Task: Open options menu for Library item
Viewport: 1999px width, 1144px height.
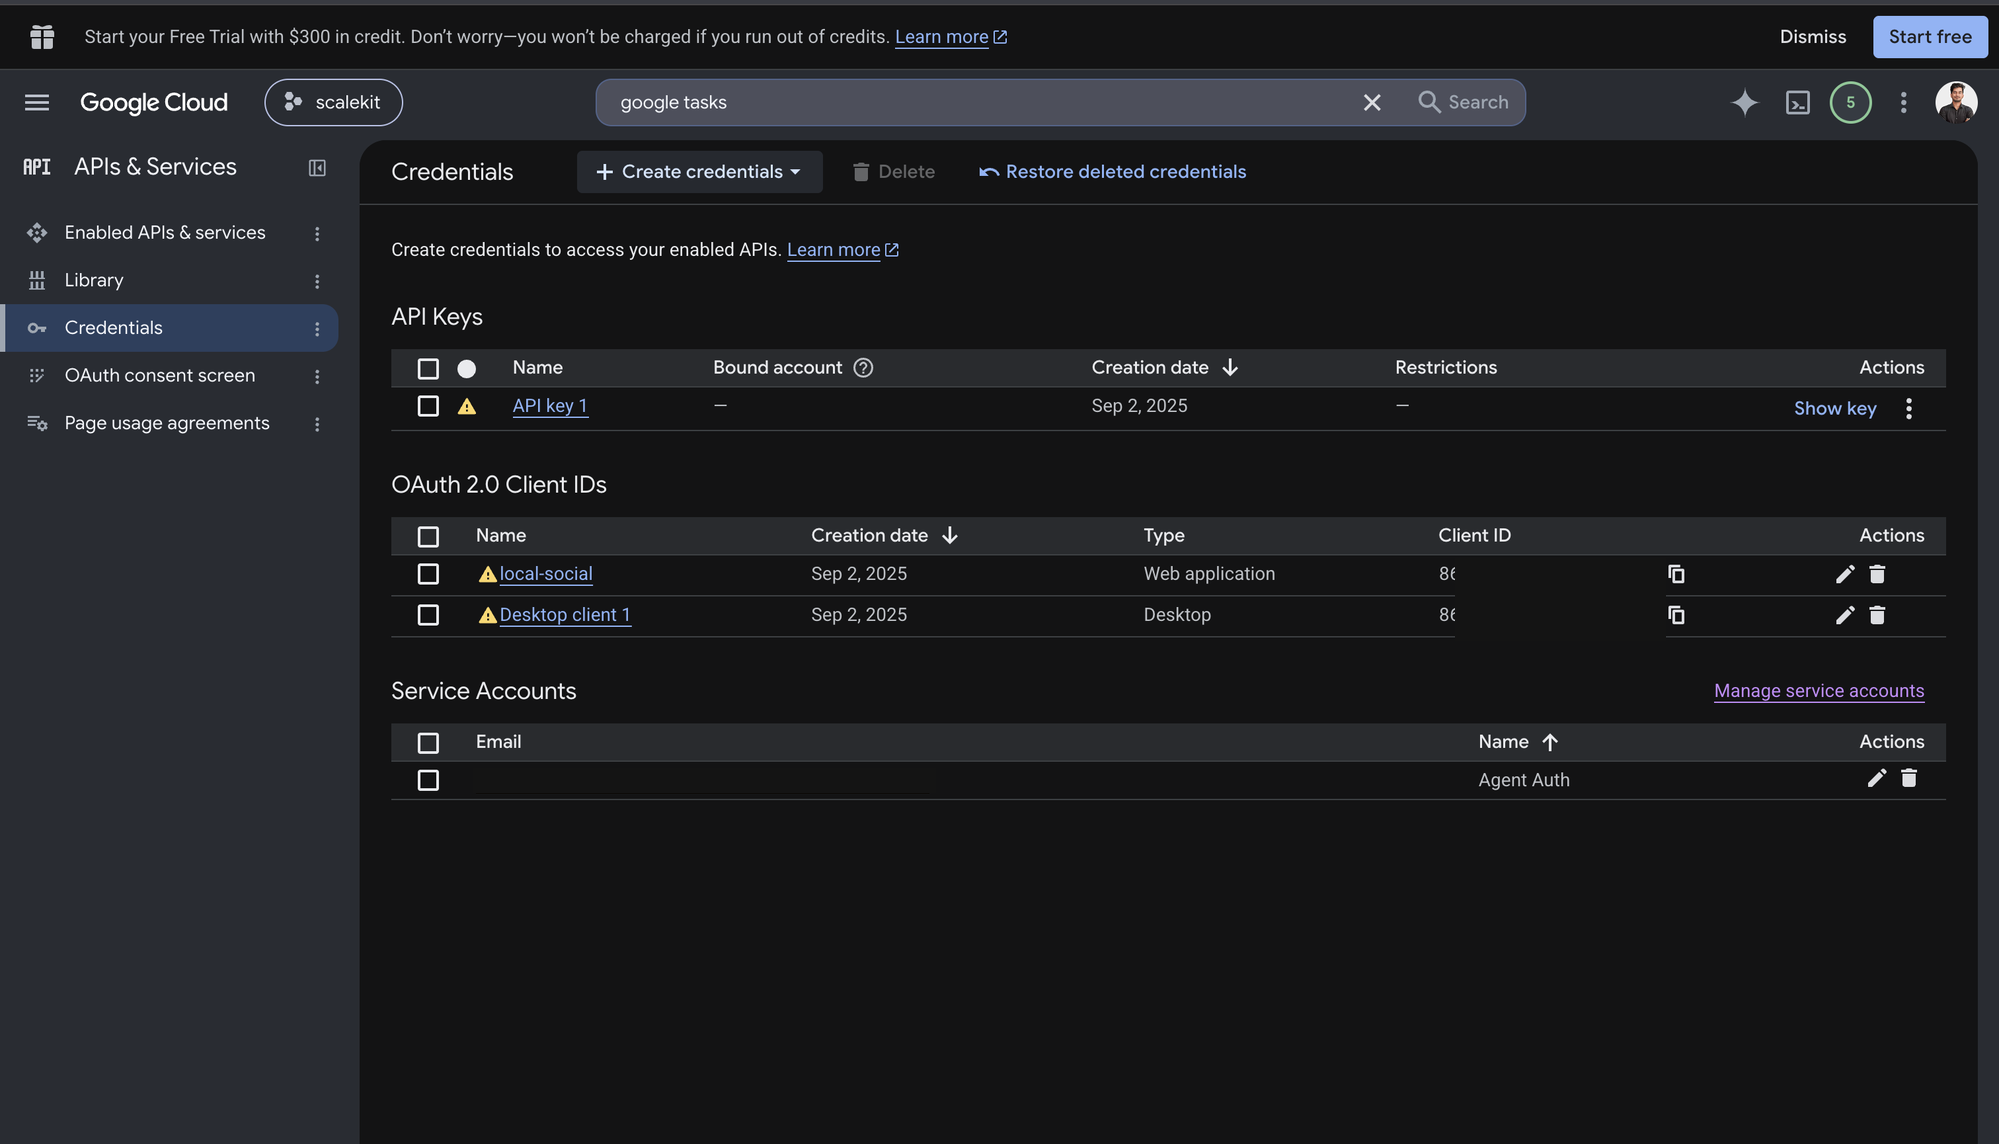Action: click(317, 281)
